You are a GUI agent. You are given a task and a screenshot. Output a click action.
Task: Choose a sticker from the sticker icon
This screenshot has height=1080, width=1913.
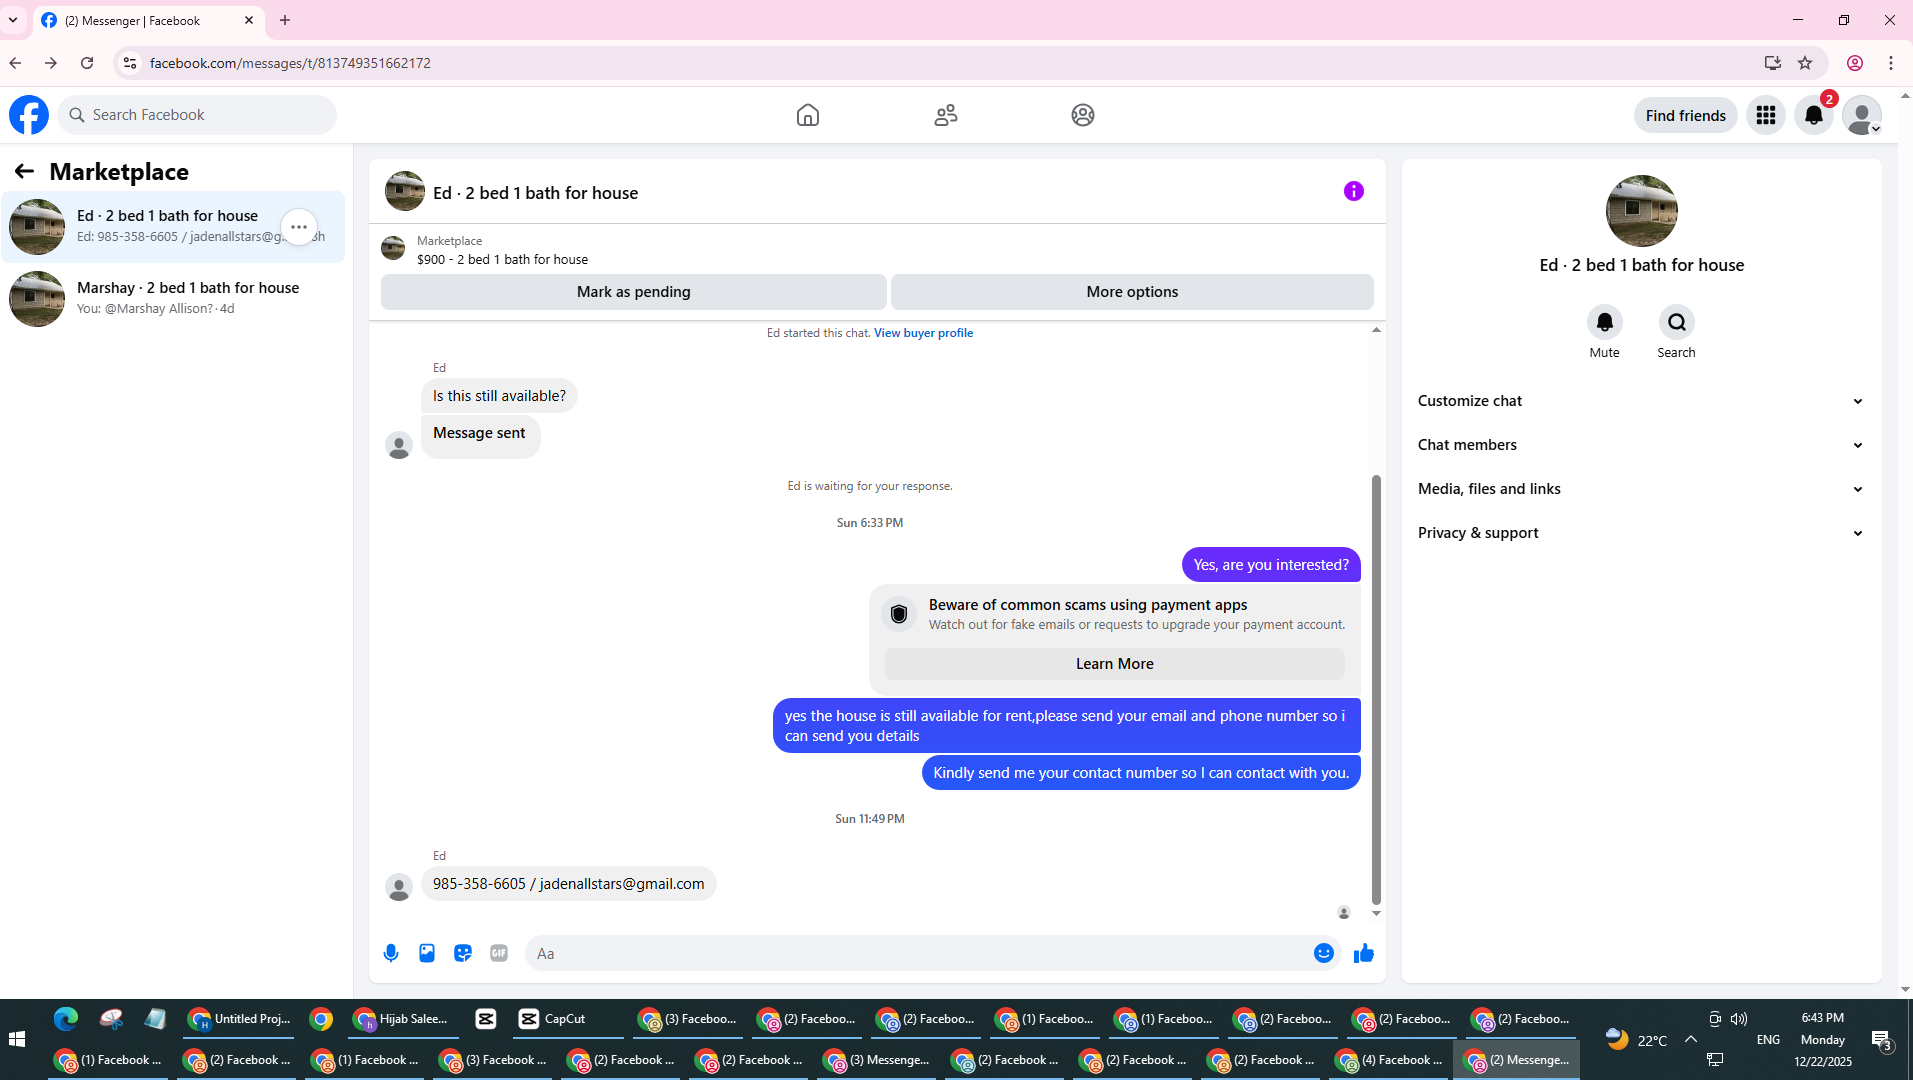click(463, 953)
